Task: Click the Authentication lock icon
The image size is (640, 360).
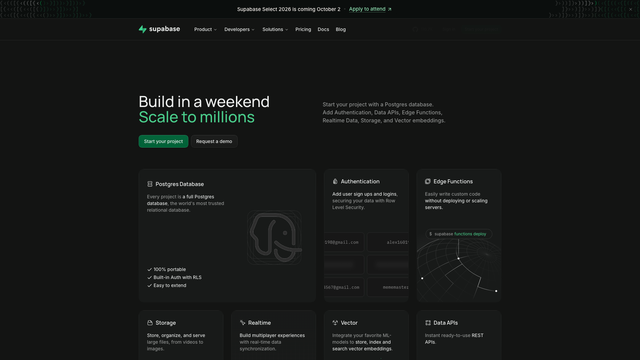Action: pyautogui.click(x=335, y=181)
